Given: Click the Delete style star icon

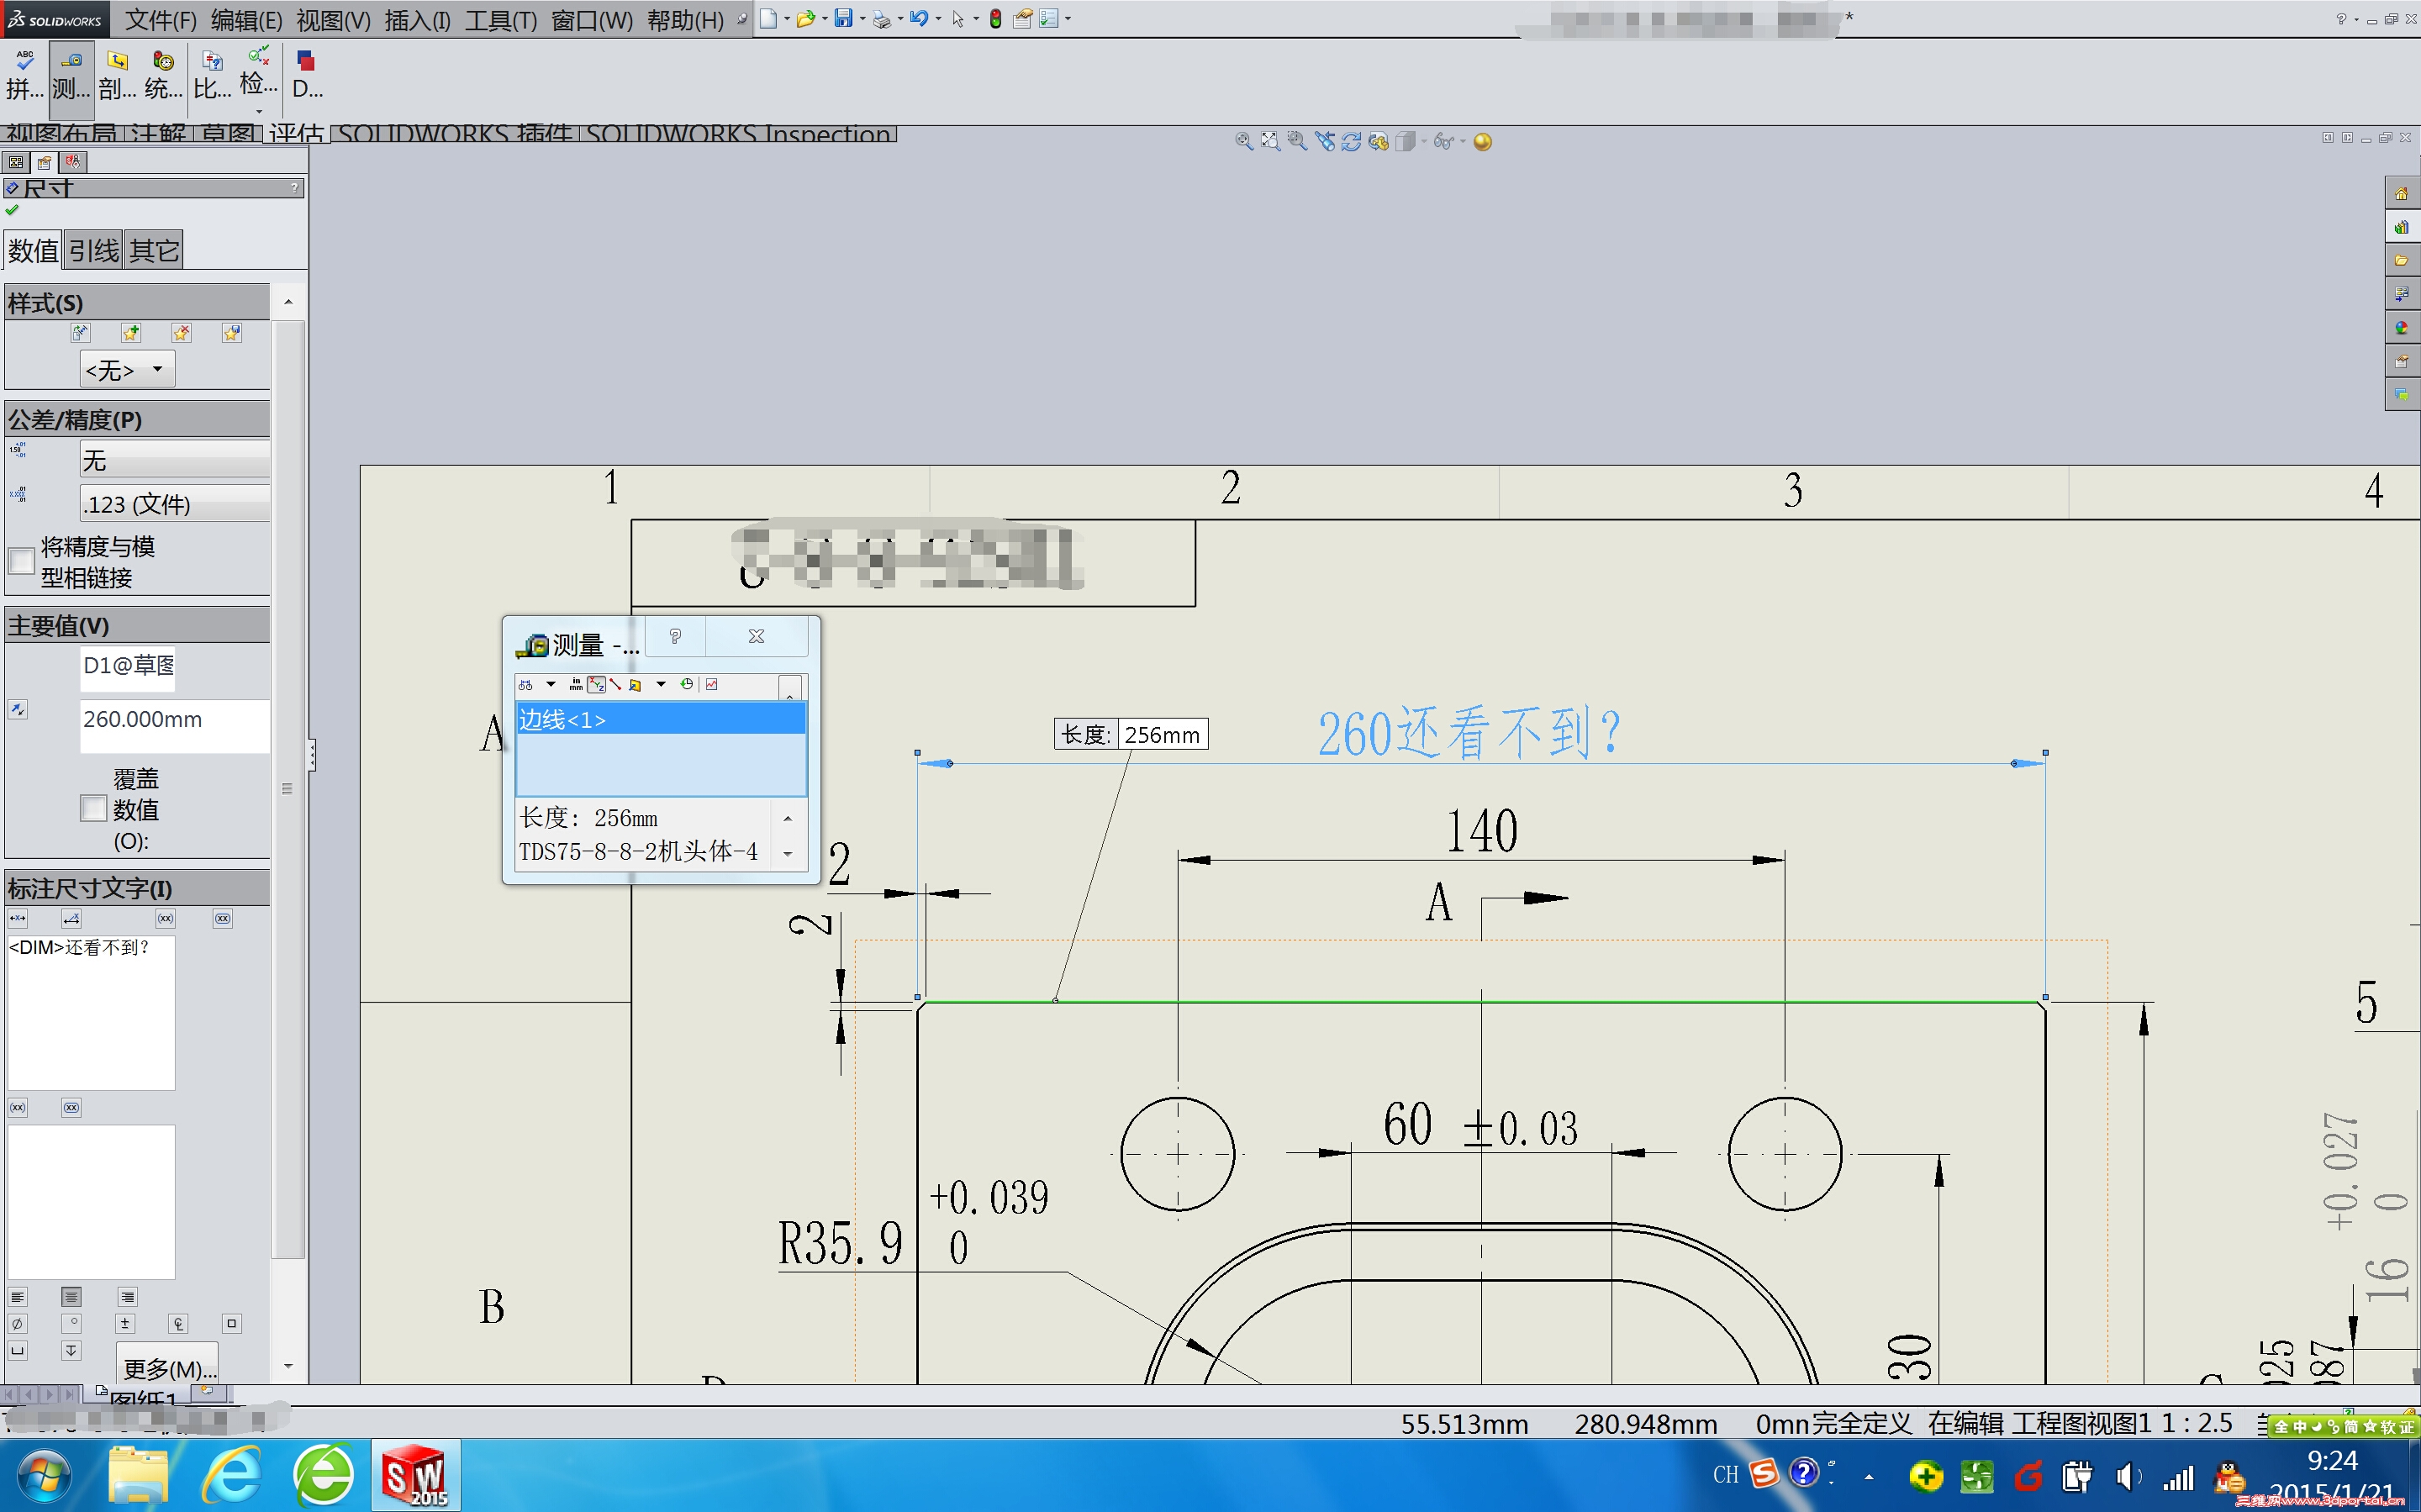Looking at the screenshot, I should 181,333.
